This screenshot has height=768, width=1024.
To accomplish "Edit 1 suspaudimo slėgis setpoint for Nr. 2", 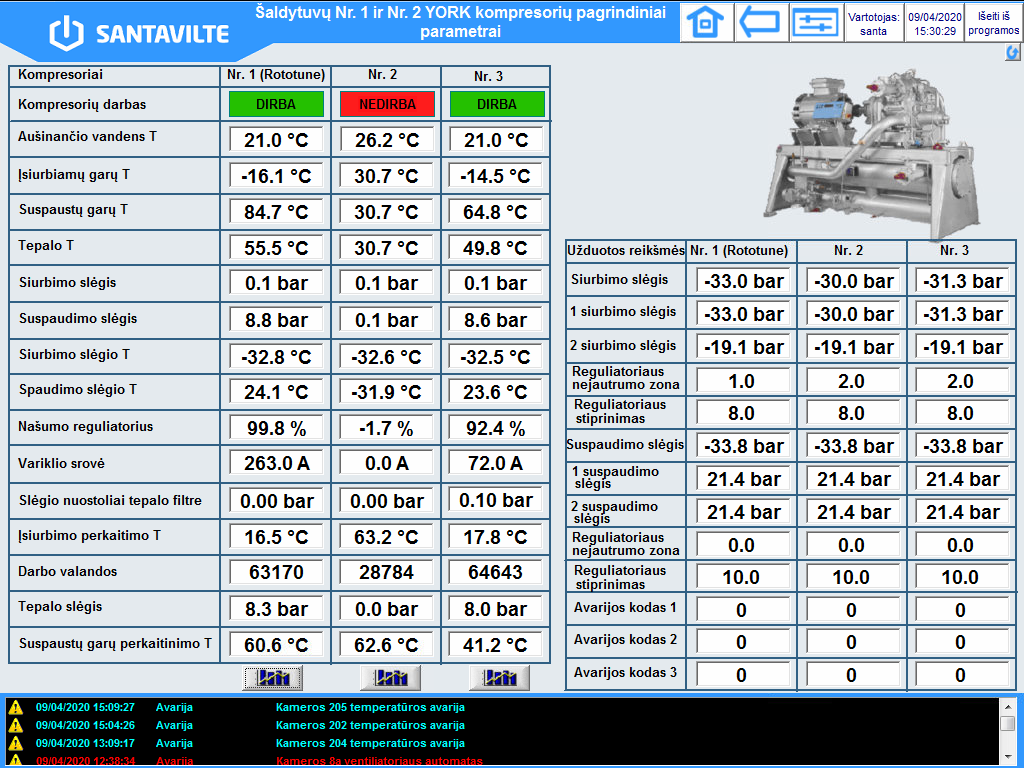I will 853,479.
